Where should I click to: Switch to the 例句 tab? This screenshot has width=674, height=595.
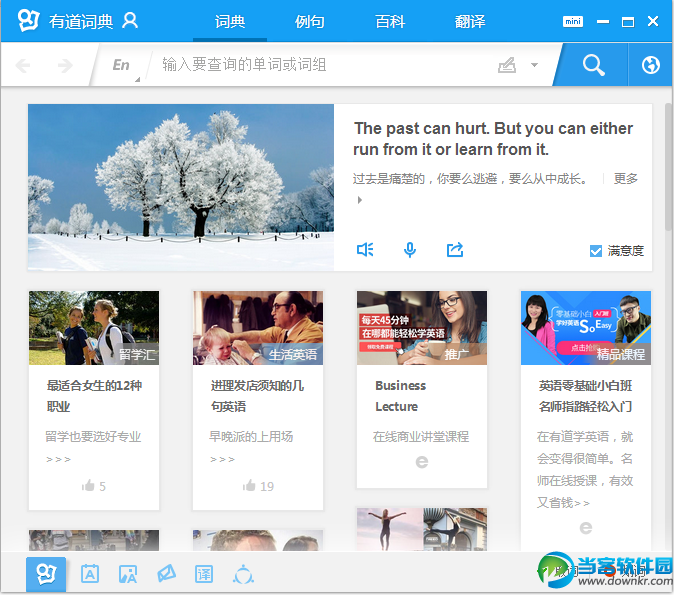click(309, 21)
